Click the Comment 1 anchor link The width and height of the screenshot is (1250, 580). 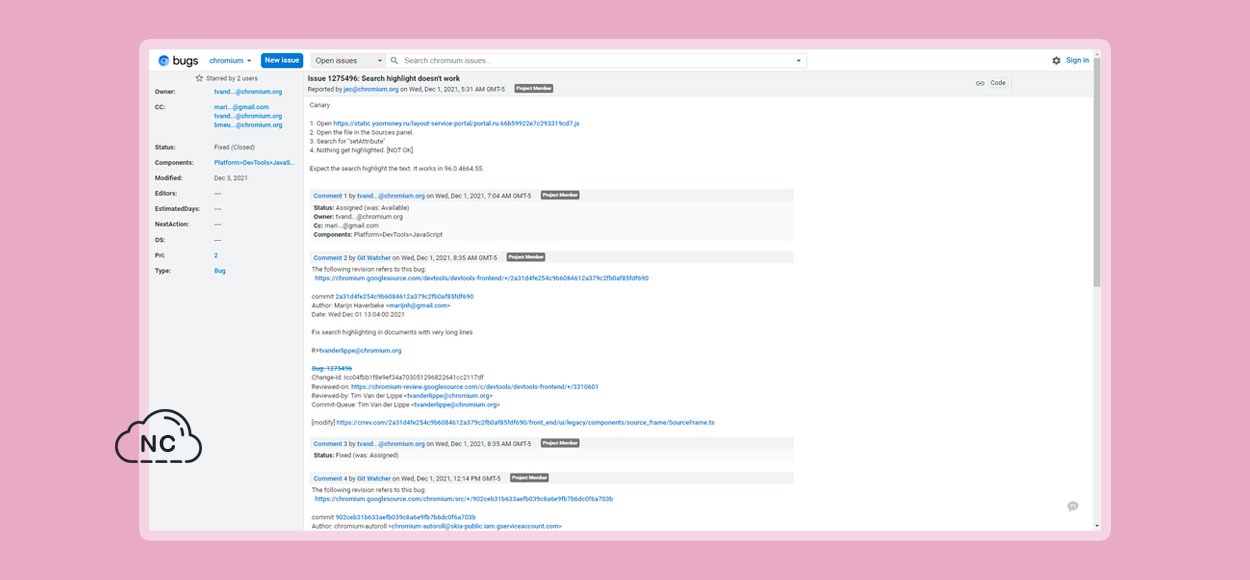[x=329, y=196]
